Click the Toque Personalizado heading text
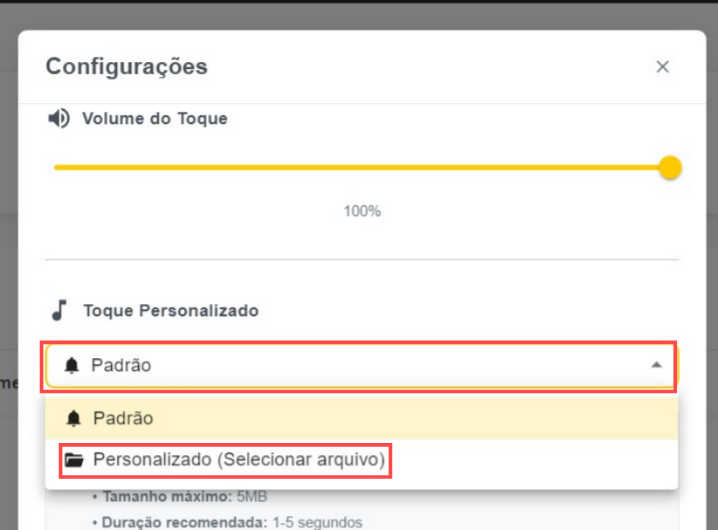The width and height of the screenshot is (718, 530). coord(171,310)
